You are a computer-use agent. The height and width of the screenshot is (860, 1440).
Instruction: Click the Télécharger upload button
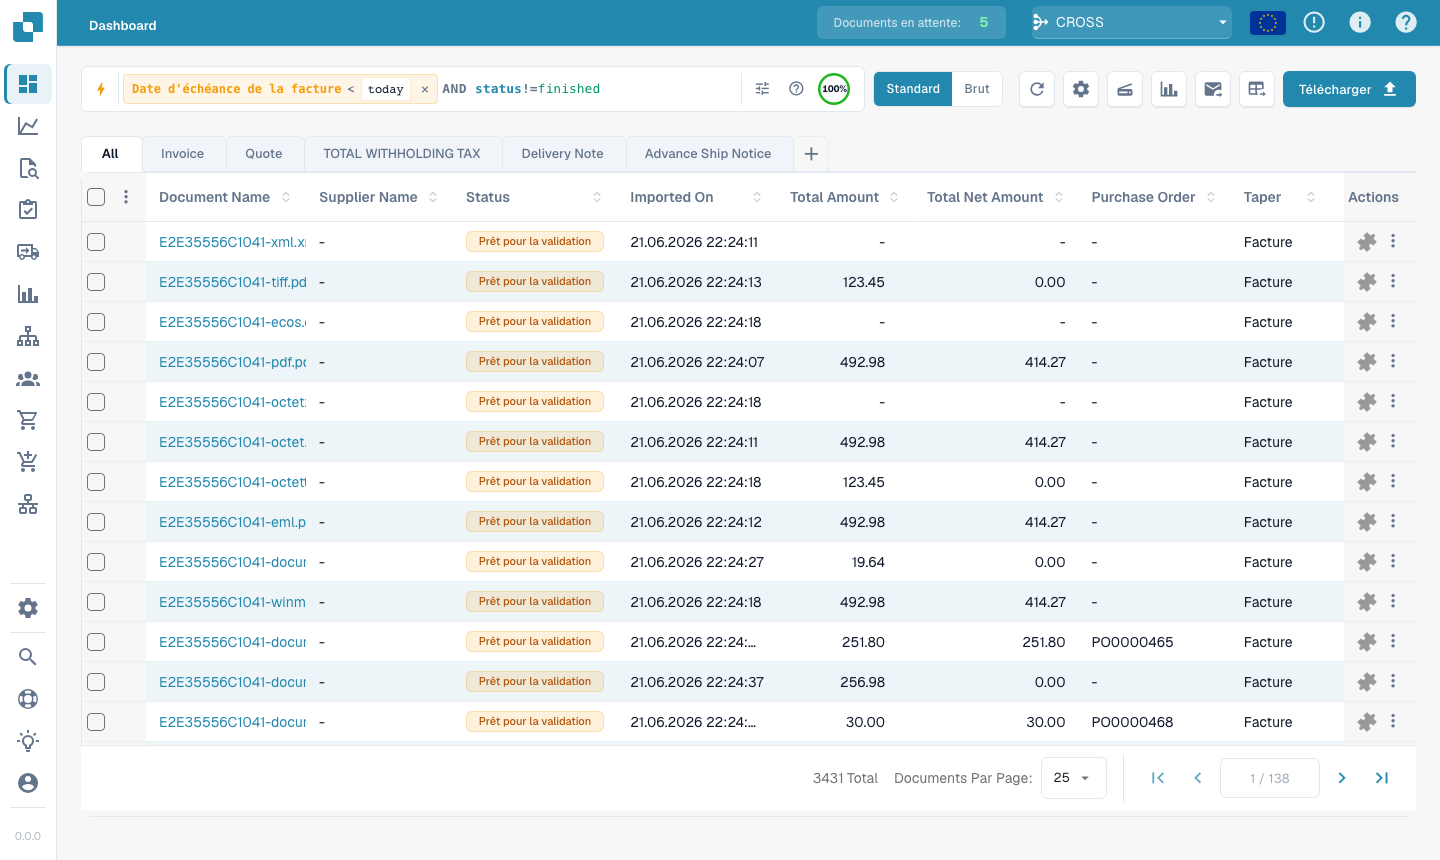pyautogui.click(x=1349, y=89)
